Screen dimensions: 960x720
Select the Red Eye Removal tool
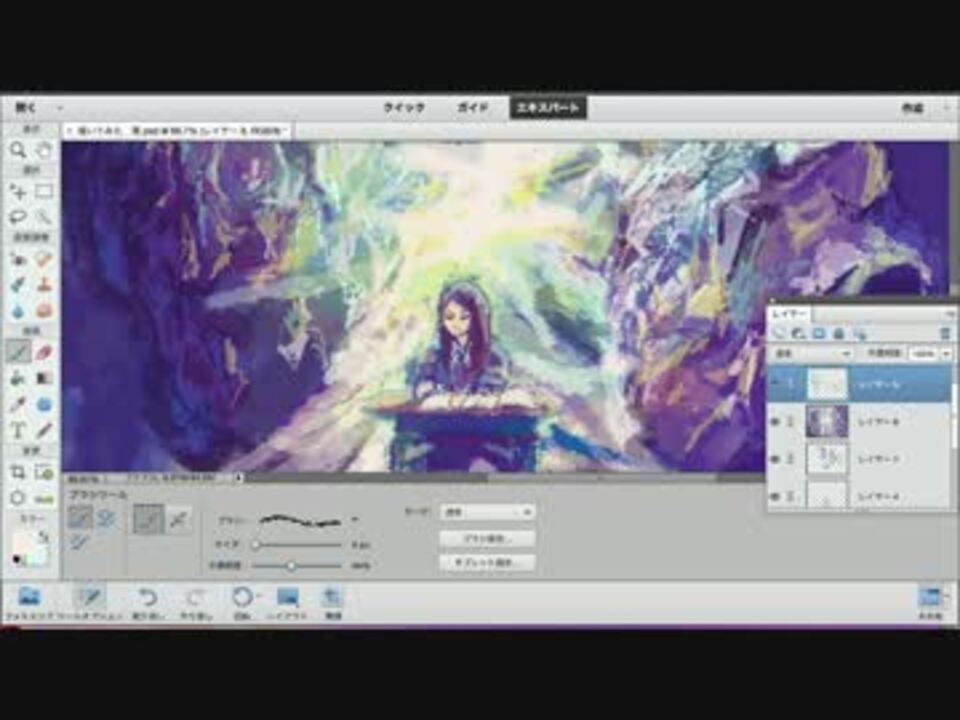(18, 260)
